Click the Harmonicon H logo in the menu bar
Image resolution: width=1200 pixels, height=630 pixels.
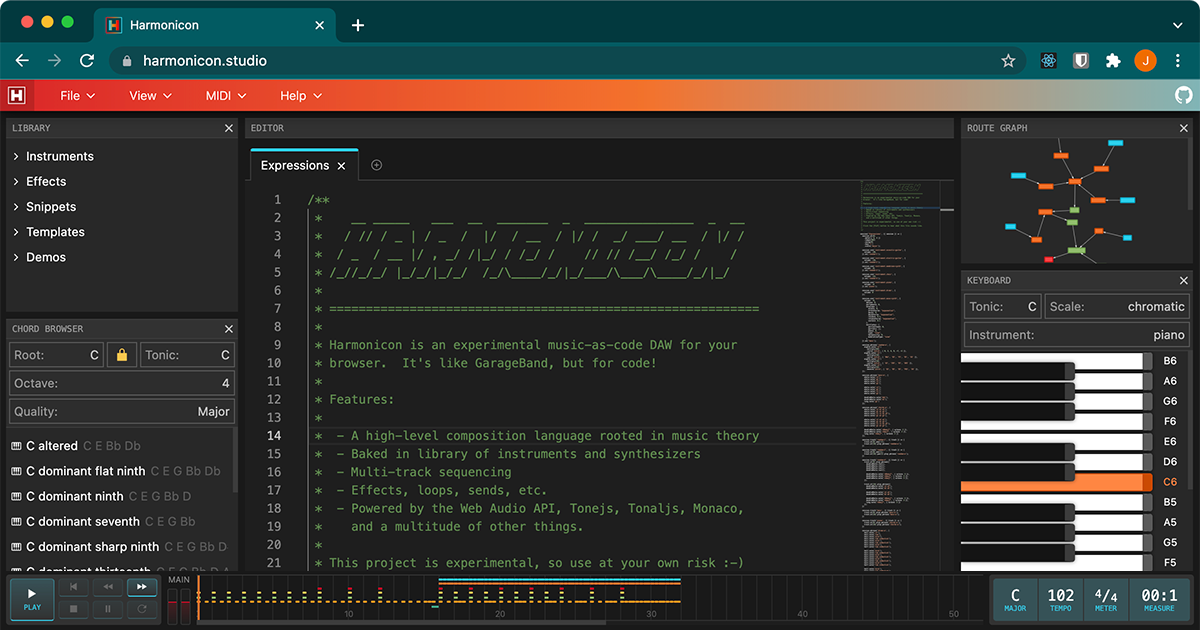(x=17, y=95)
